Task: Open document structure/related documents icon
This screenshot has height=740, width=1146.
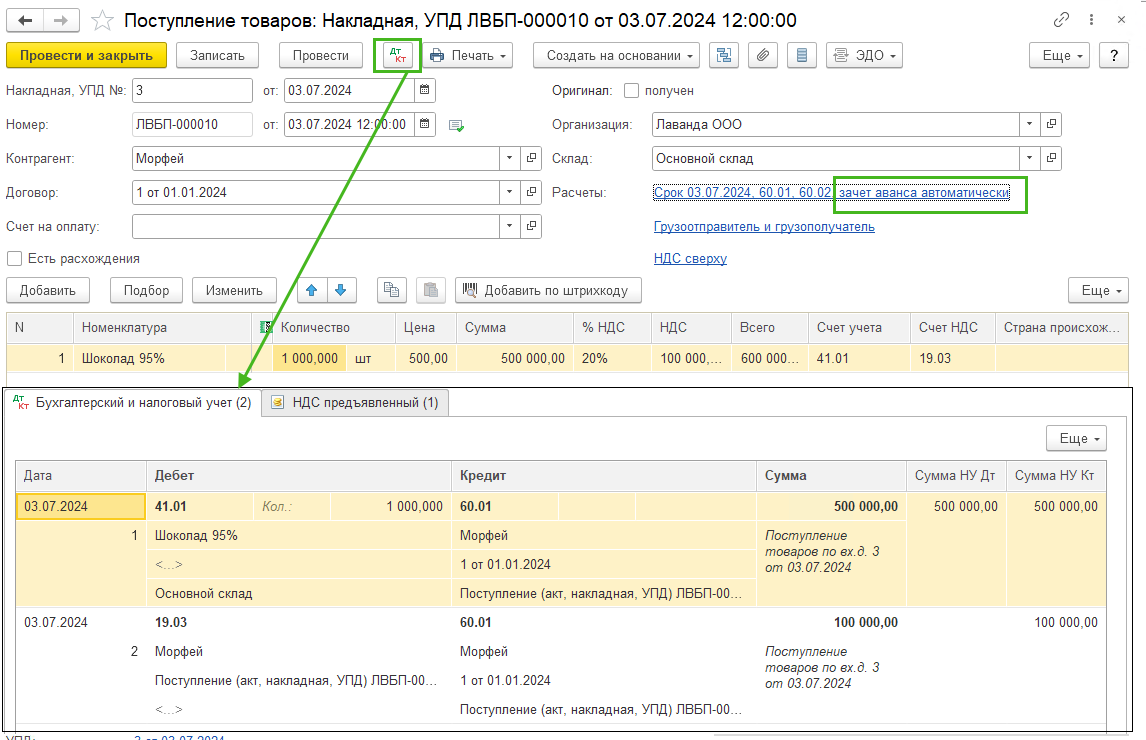Action: click(724, 56)
